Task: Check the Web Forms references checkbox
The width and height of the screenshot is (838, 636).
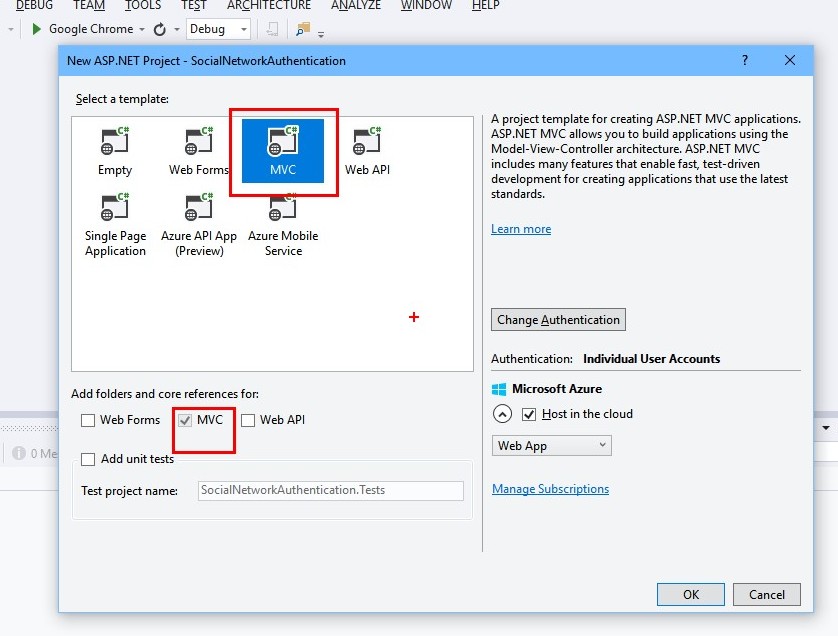Action: [88, 420]
